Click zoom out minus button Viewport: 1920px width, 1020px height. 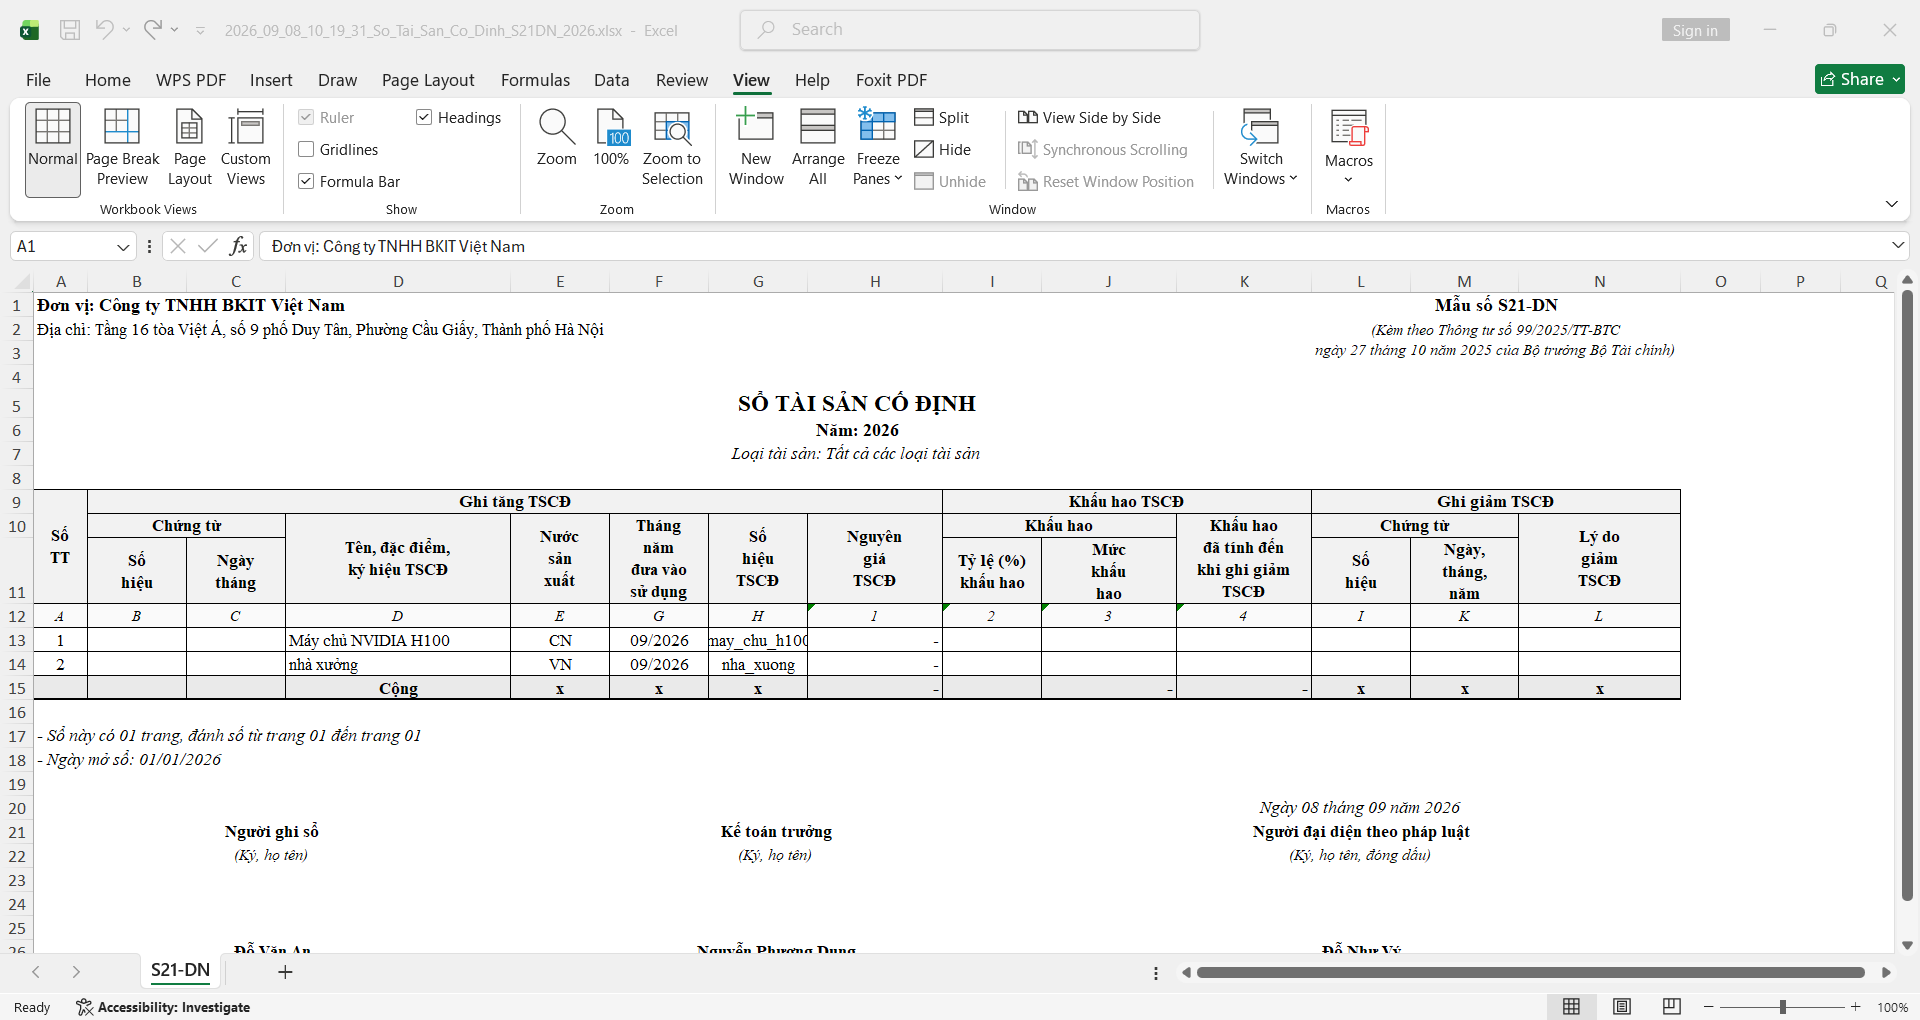(x=1709, y=1007)
